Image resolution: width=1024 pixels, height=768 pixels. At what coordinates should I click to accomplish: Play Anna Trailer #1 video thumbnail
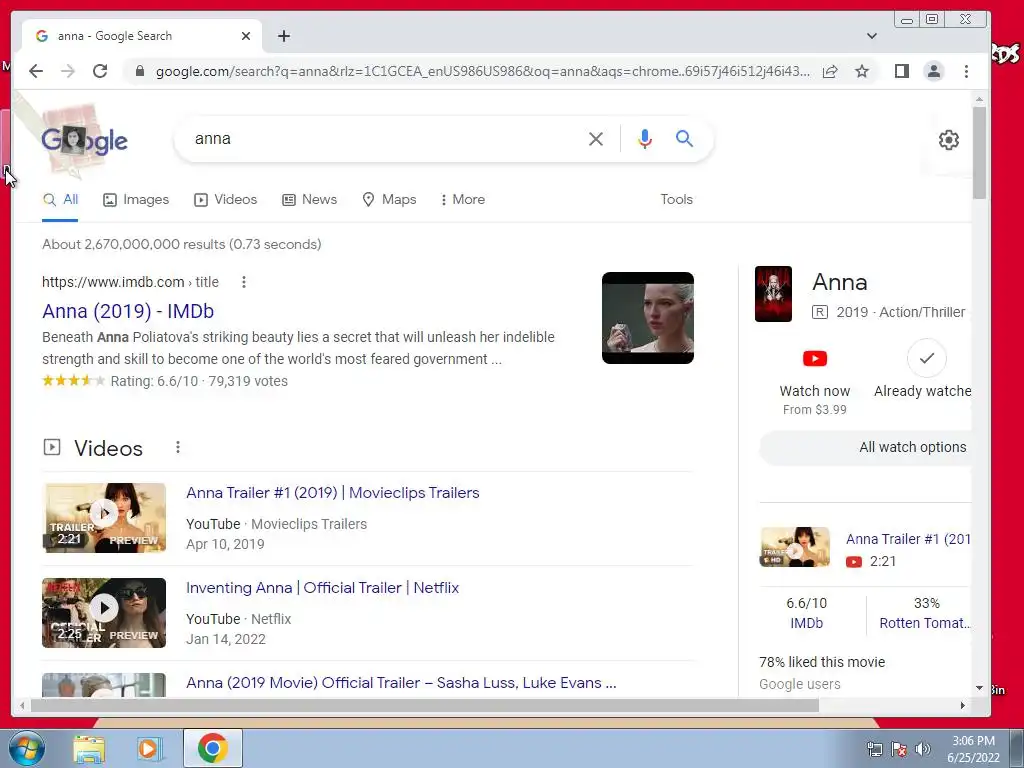pos(104,518)
